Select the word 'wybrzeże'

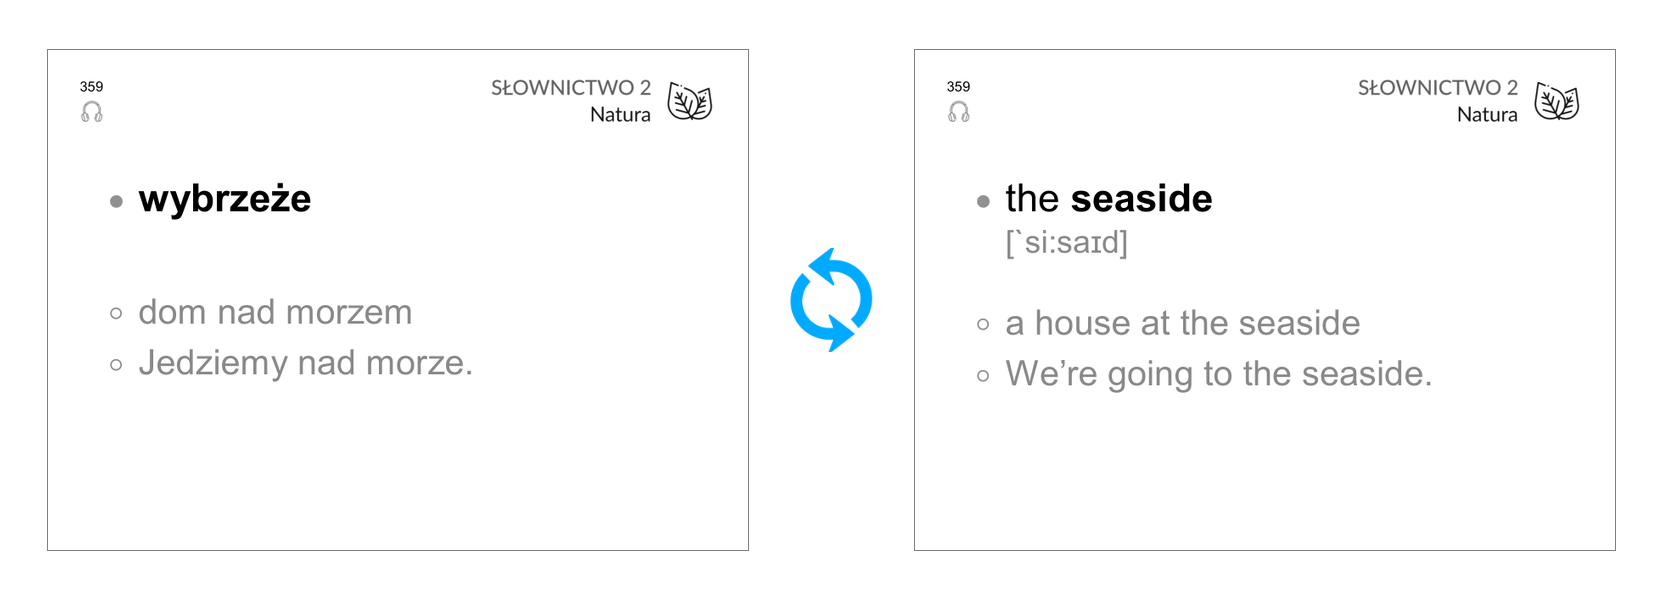click(x=225, y=199)
